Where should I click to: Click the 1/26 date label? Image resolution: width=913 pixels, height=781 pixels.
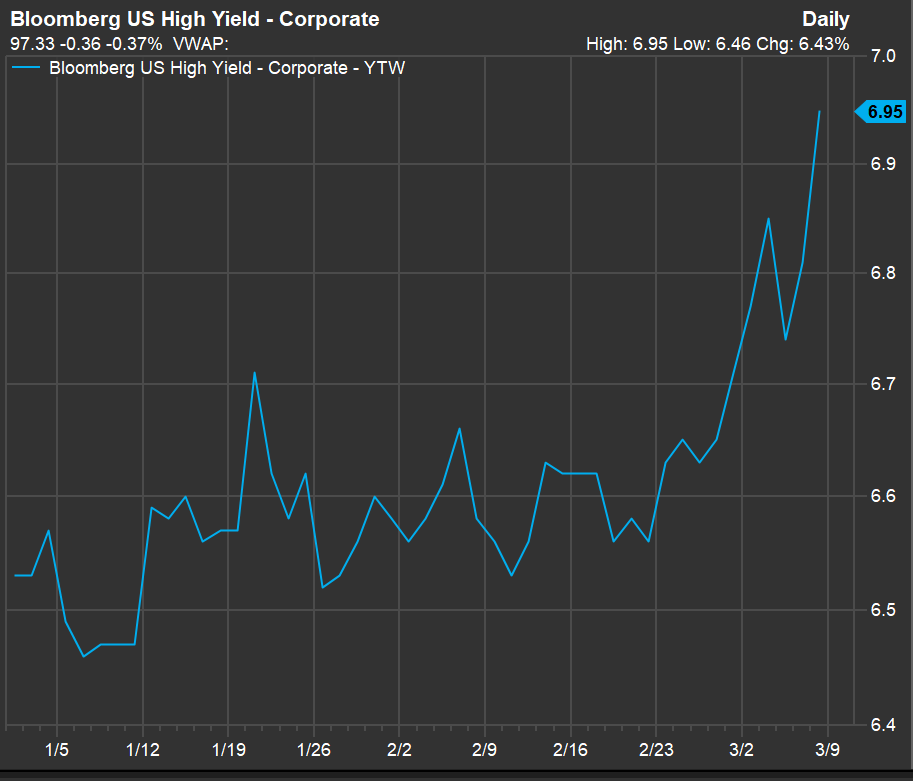[x=314, y=750]
